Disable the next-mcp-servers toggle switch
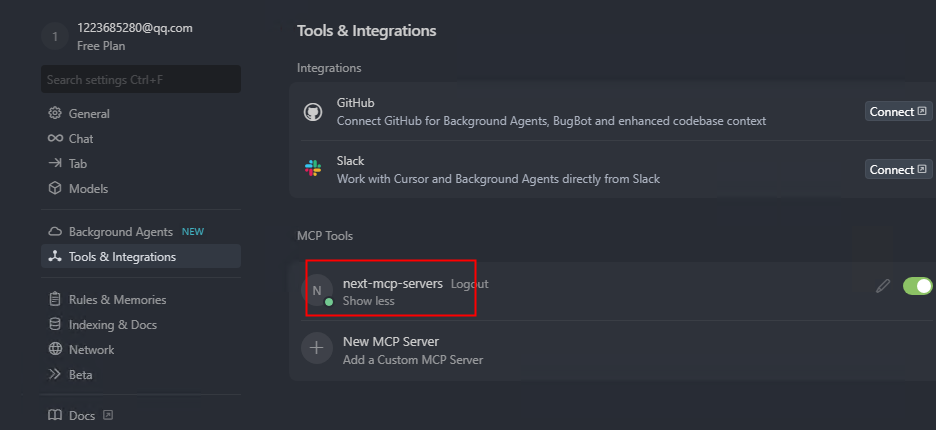The image size is (936, 430). (917, 286)
